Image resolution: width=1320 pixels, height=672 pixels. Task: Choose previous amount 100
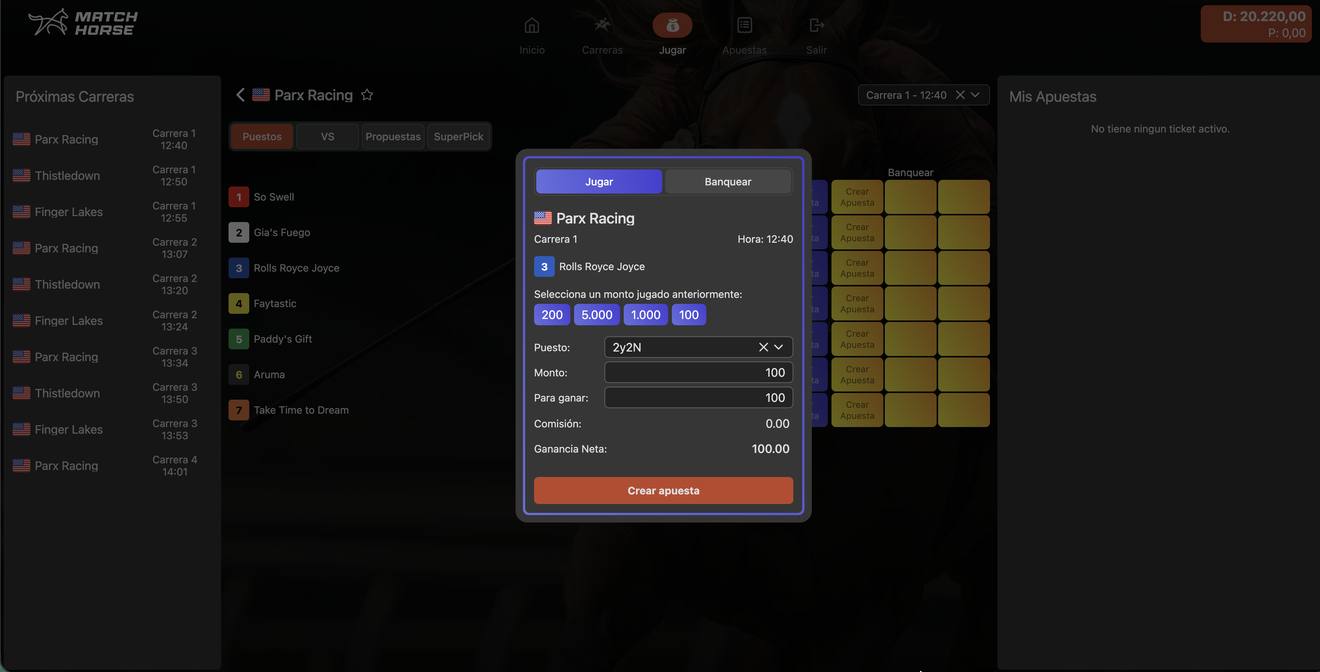[689, 315]
